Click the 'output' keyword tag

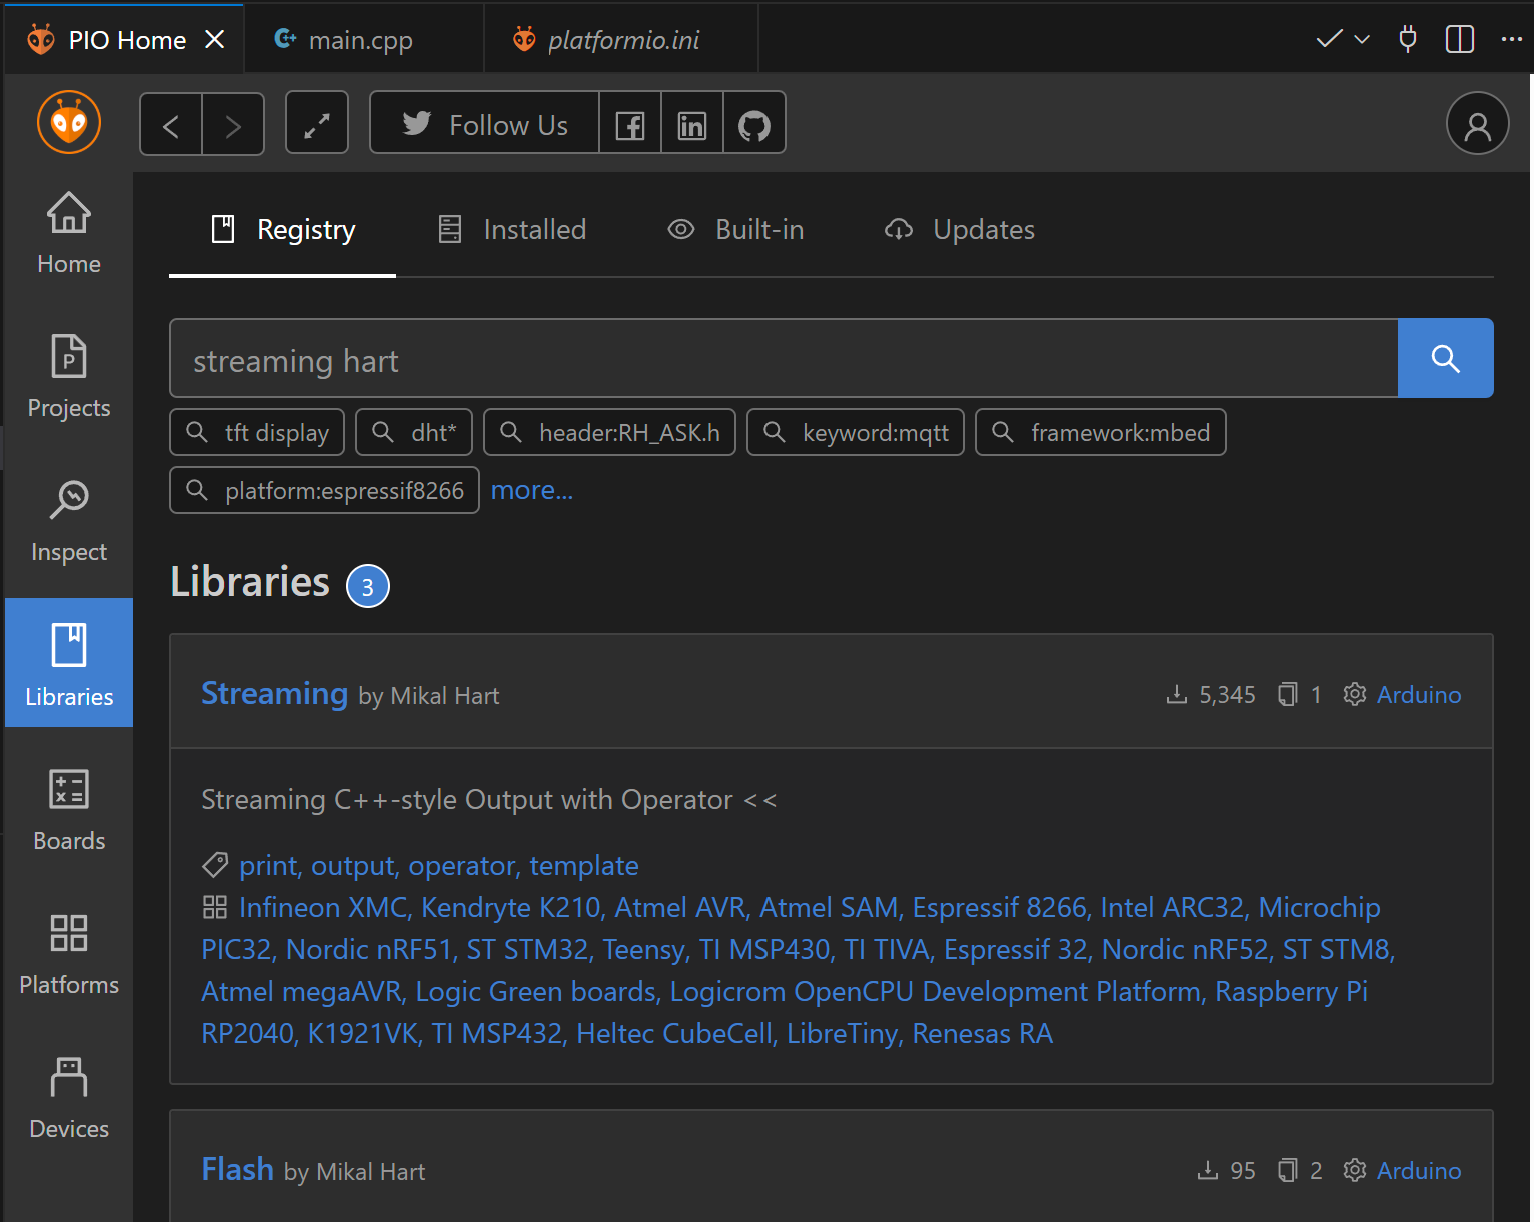click(x=353, y=866)
